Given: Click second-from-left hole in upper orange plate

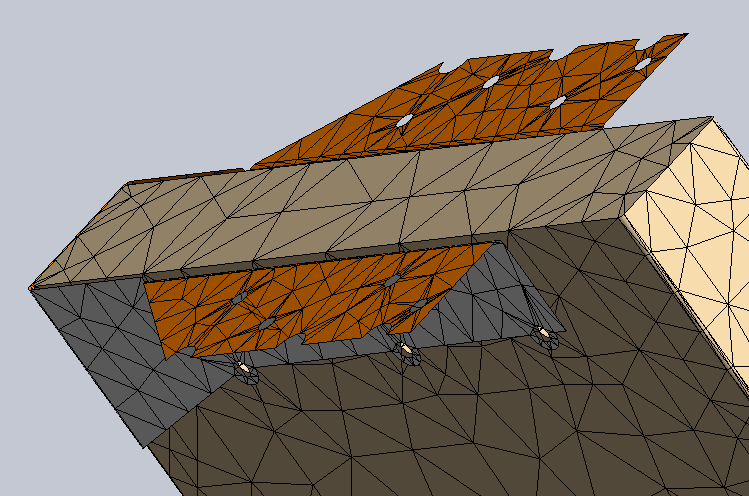Looking at the screenshot, I should (491, 82).
